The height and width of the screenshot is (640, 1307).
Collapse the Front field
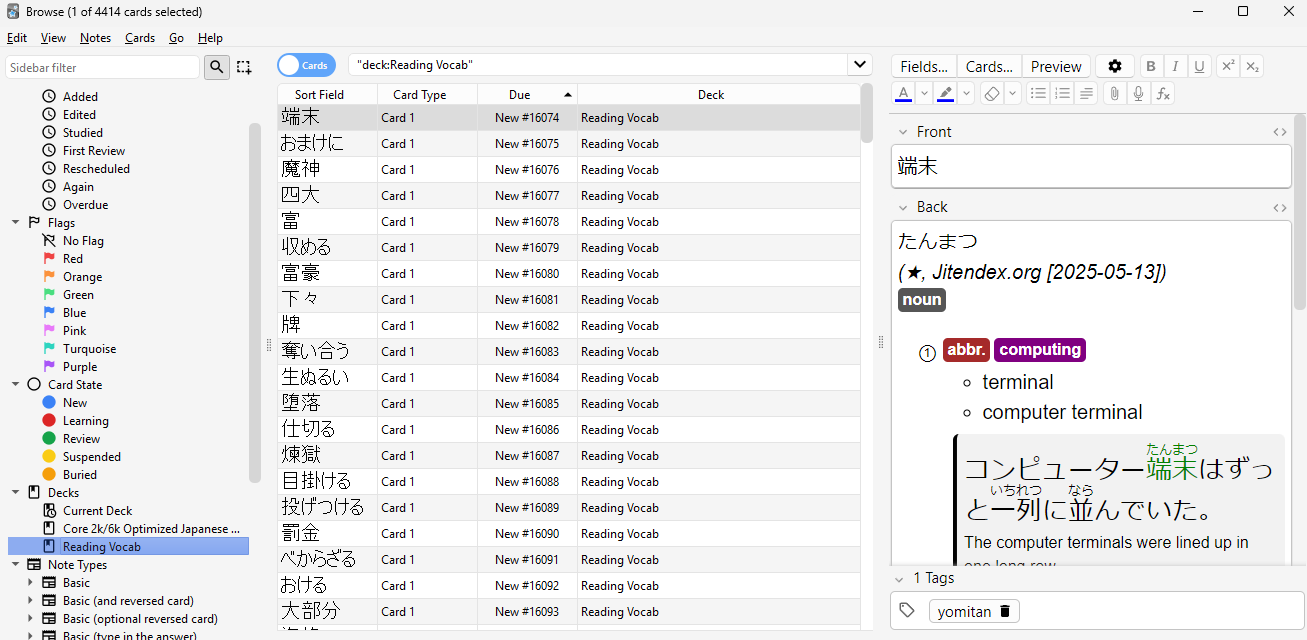(902, 132)
